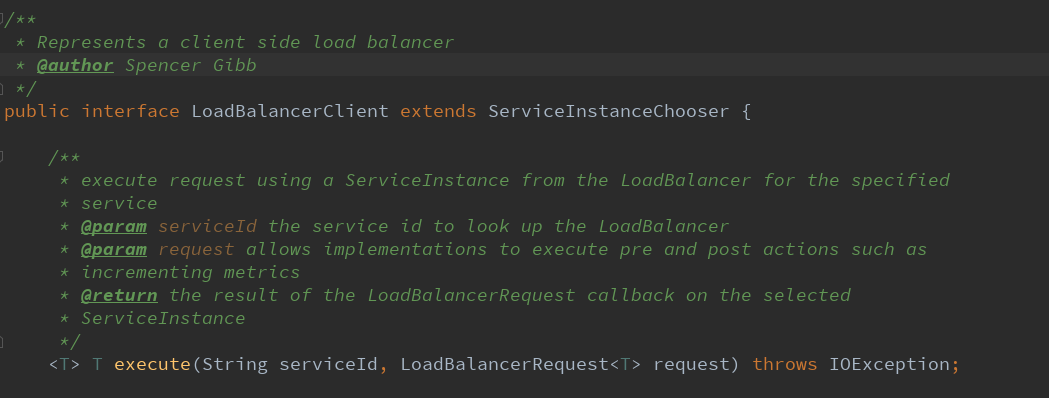Click the @return Javadoc tag
The height and width of the screenshot is (398, 1049).
[x=119, y=295]
